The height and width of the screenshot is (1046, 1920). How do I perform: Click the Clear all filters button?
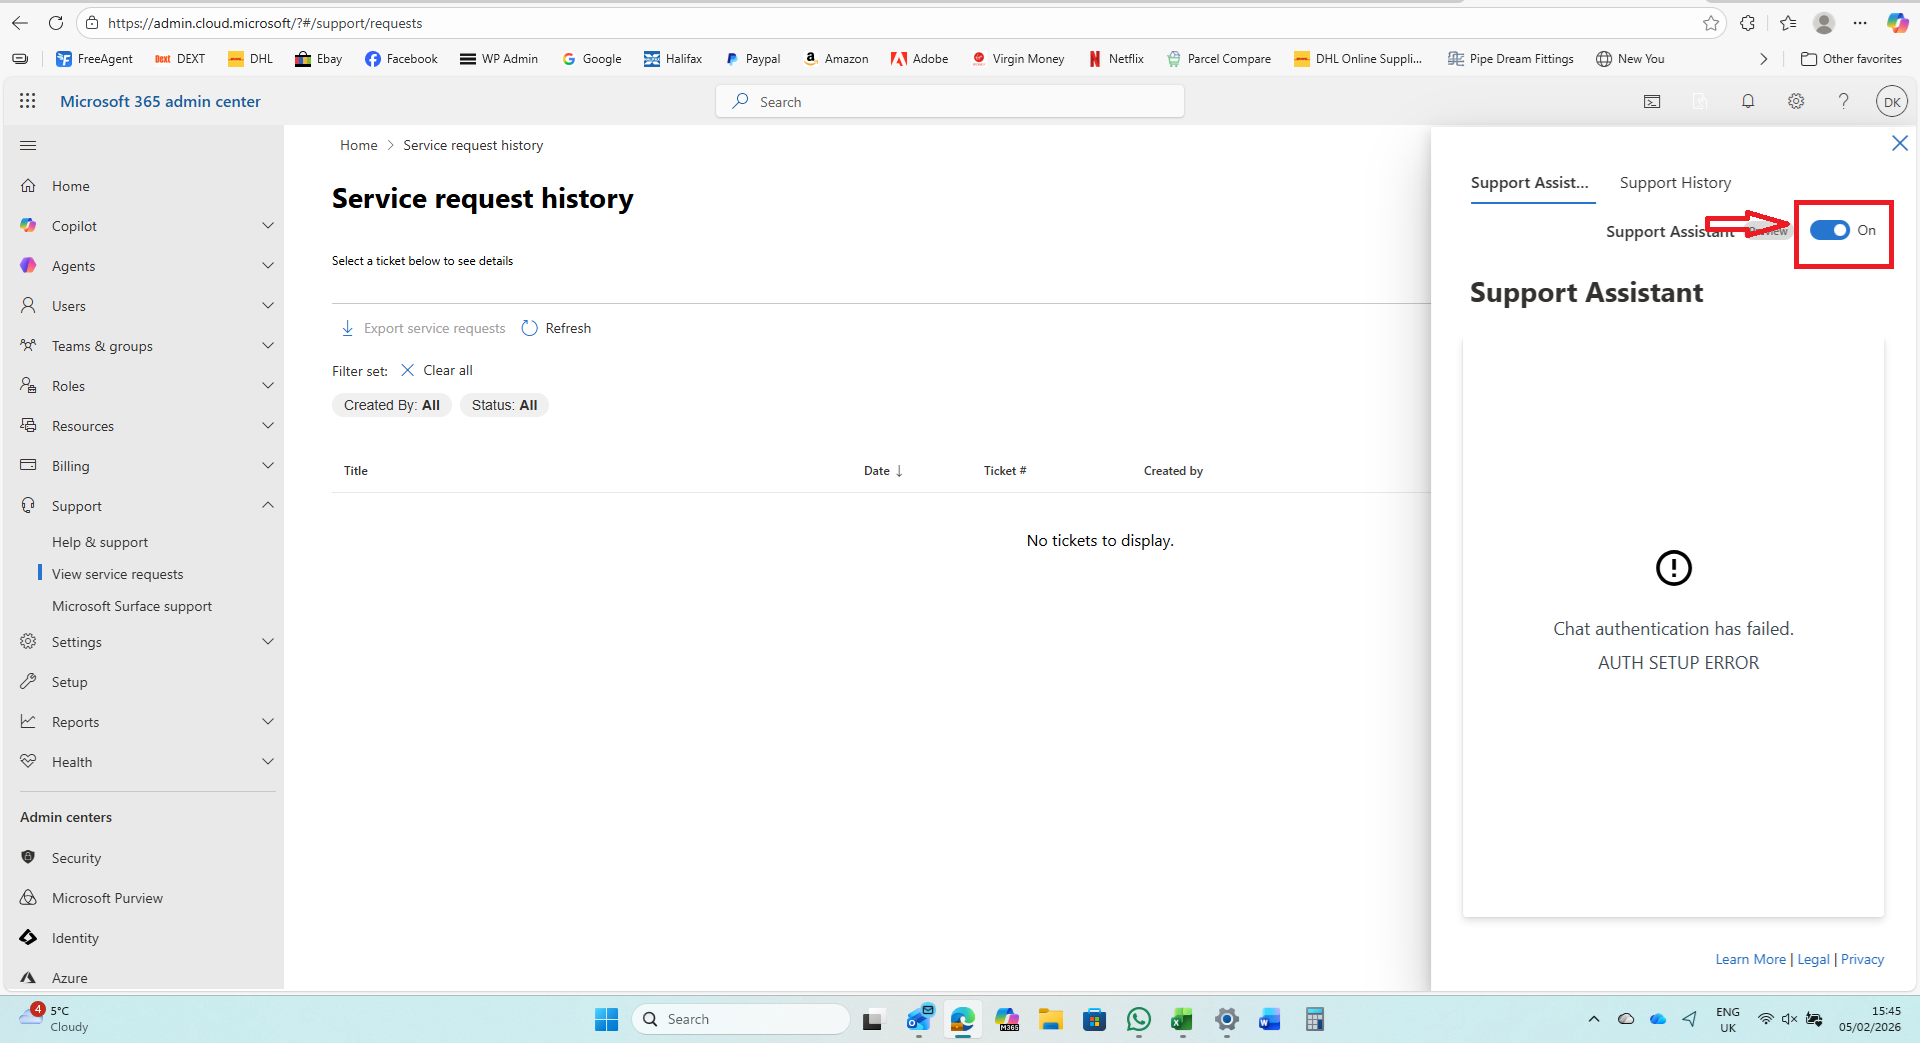(x=437, y=370)
